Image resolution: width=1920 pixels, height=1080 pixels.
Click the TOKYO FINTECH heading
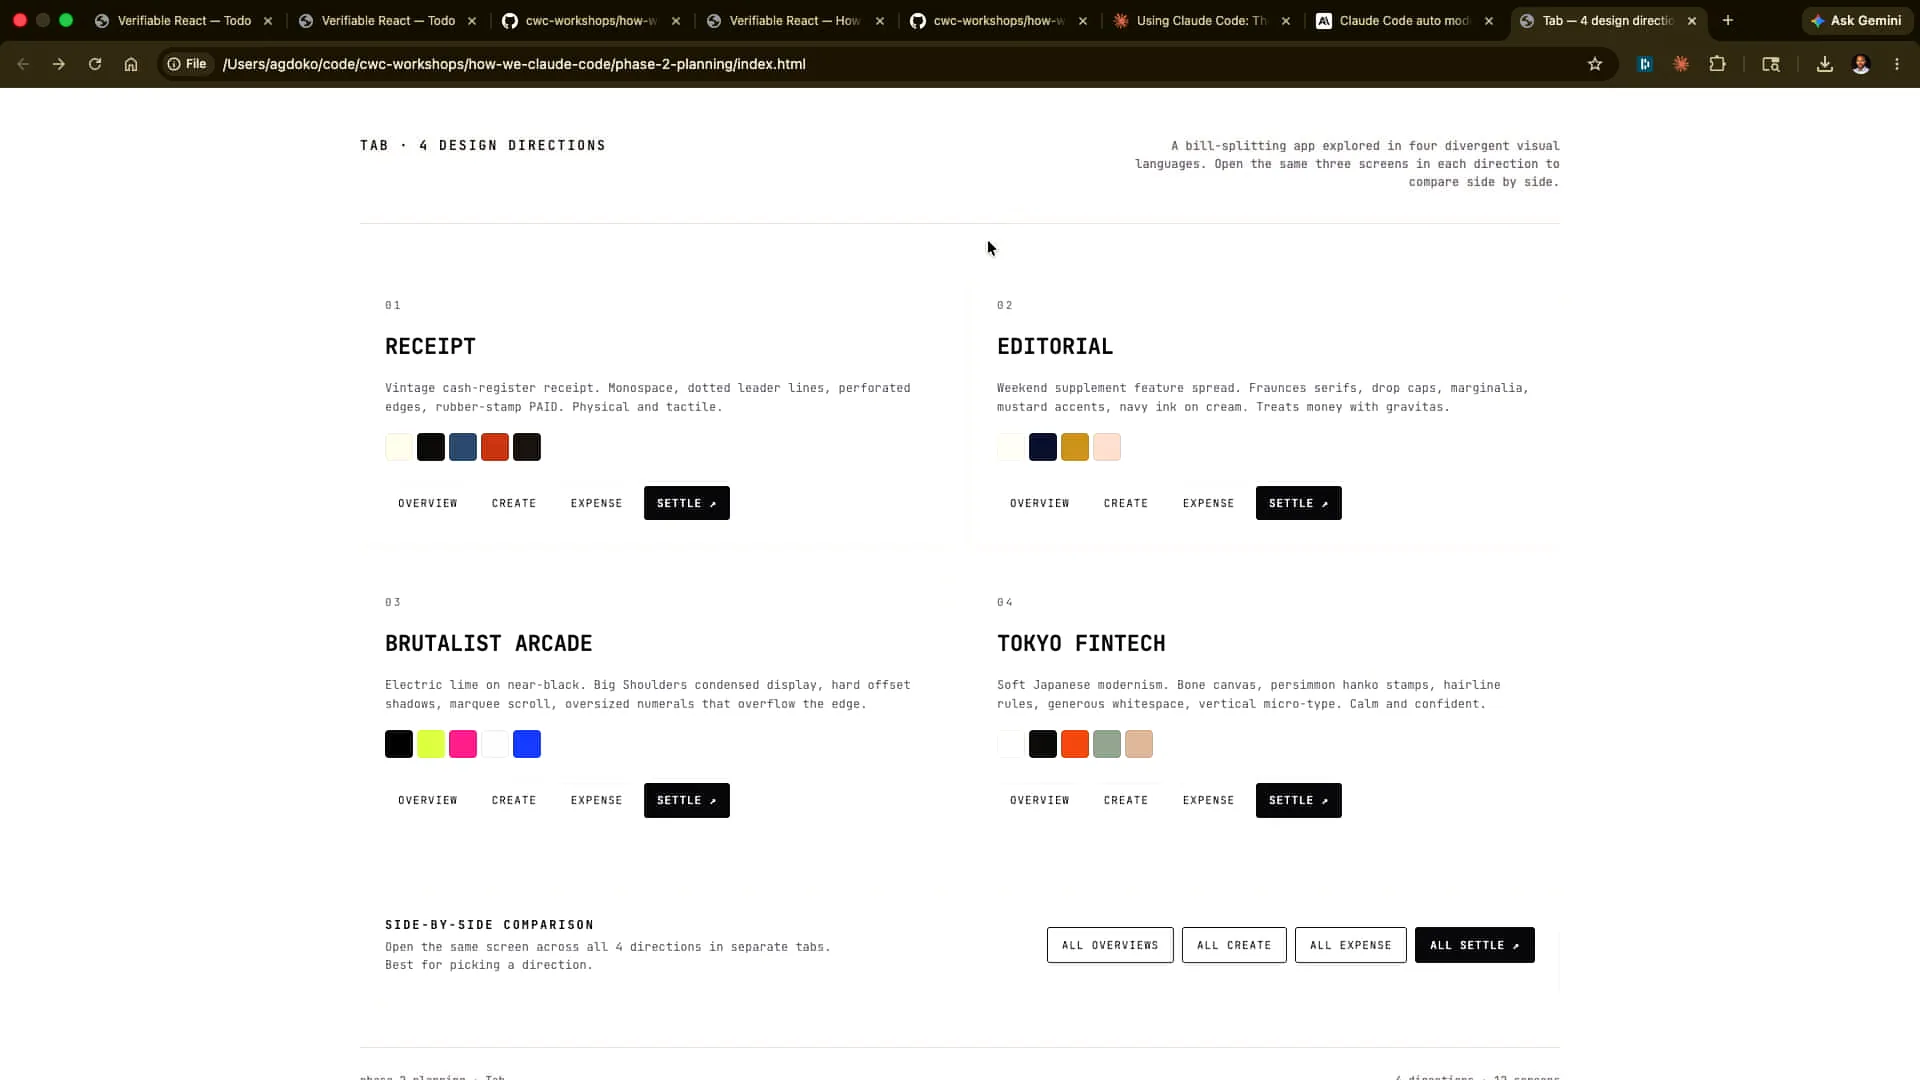(x=1081, y=643)
